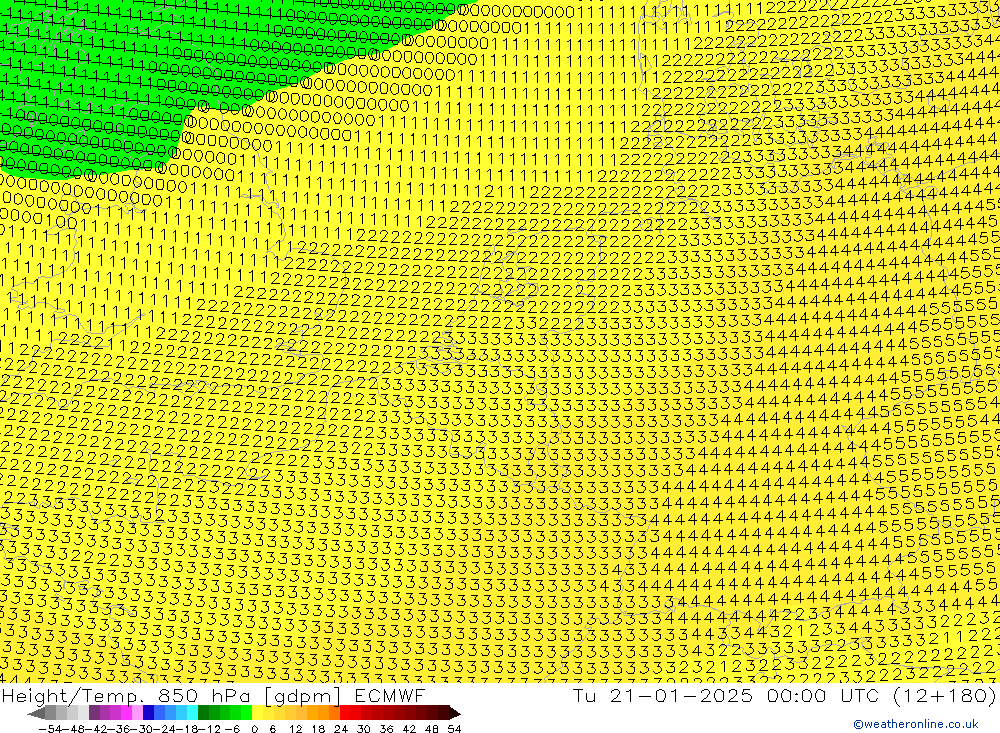Click the -18 legend label
The height and width of the screenshot is (733, 1000).
188,729
